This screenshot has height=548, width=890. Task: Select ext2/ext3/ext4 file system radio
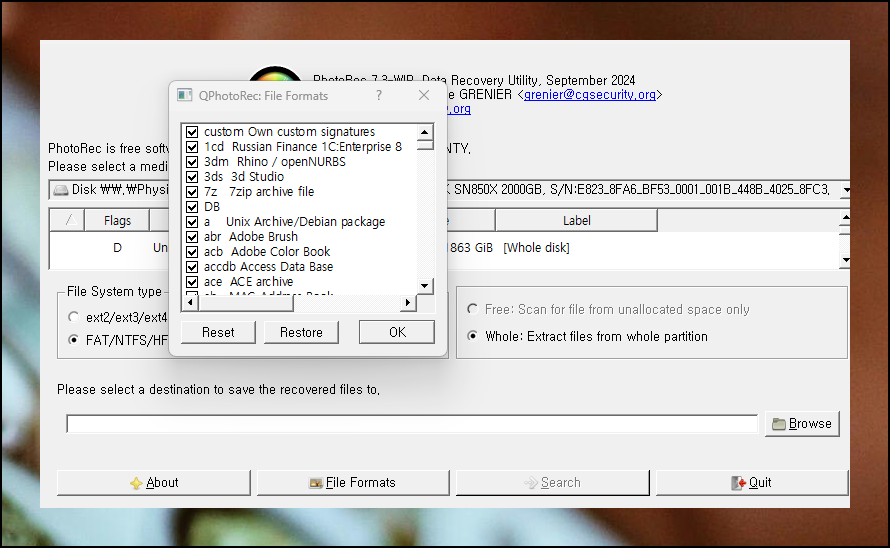coord(73,317)
